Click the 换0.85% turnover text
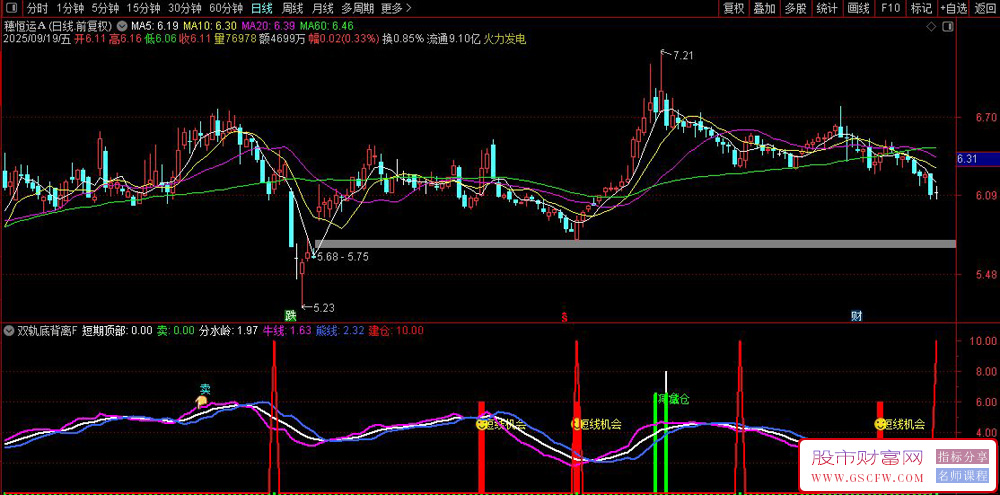Viewport: 1000px width, 495px height. pos(402,39)
